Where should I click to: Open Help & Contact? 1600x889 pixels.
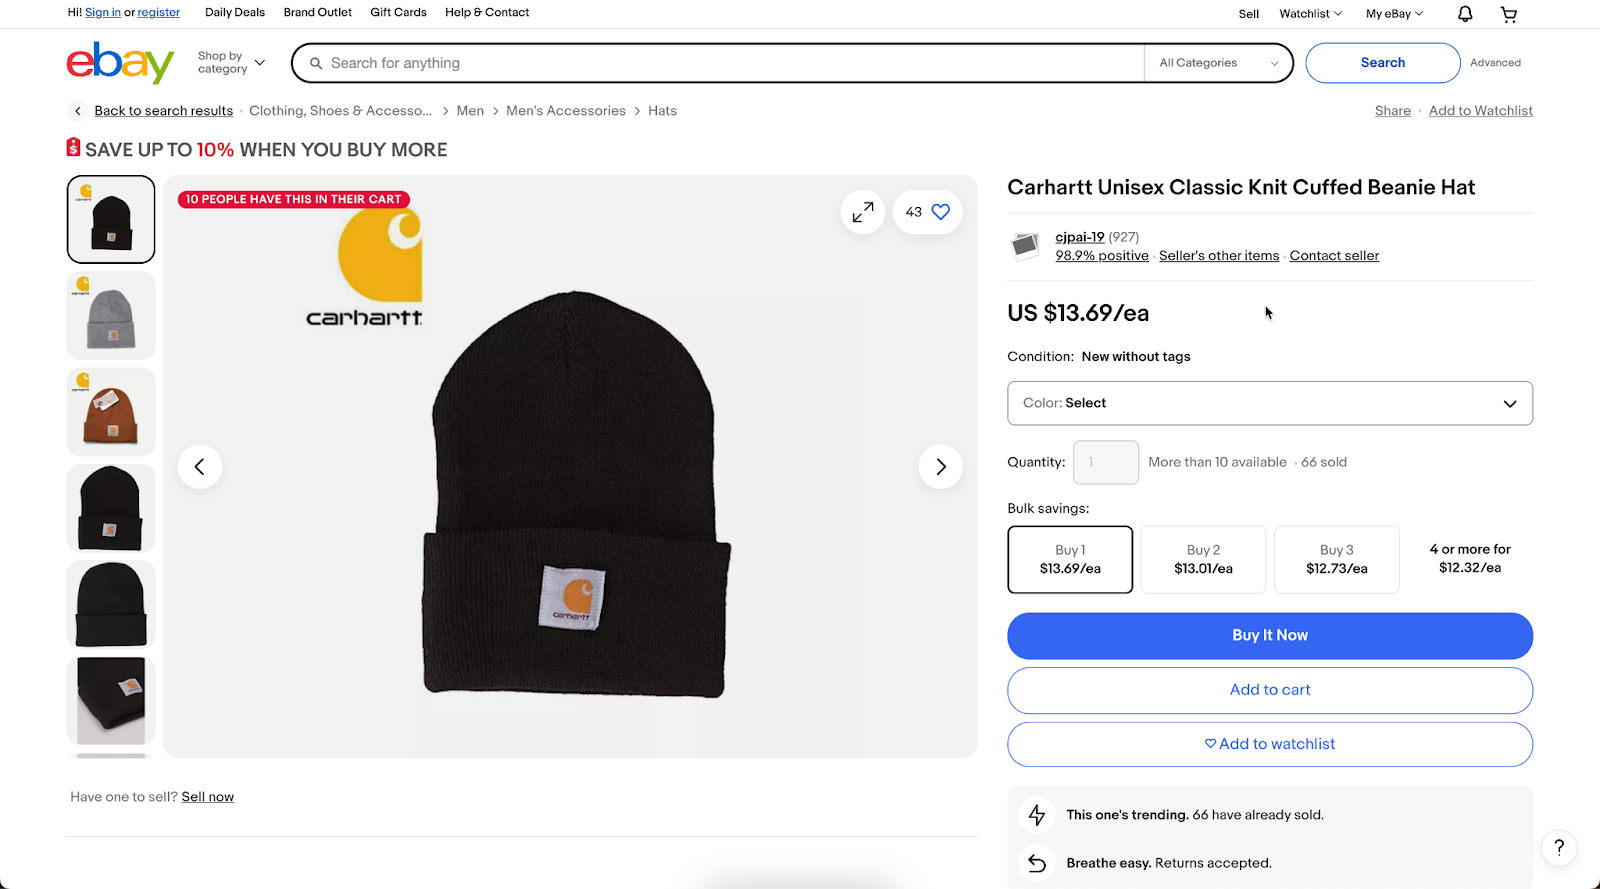(x=486, y=12)
